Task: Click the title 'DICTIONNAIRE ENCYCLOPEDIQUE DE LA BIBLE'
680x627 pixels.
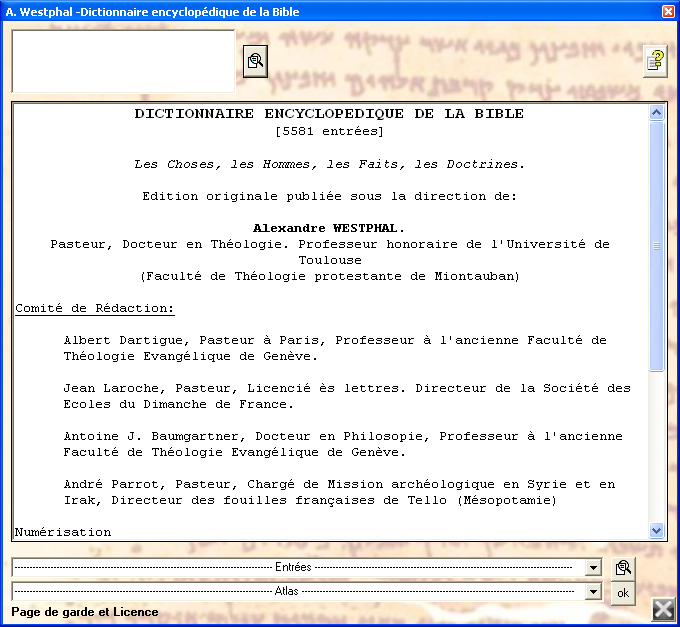Action: pyautogui.click(x=329, y=114)
